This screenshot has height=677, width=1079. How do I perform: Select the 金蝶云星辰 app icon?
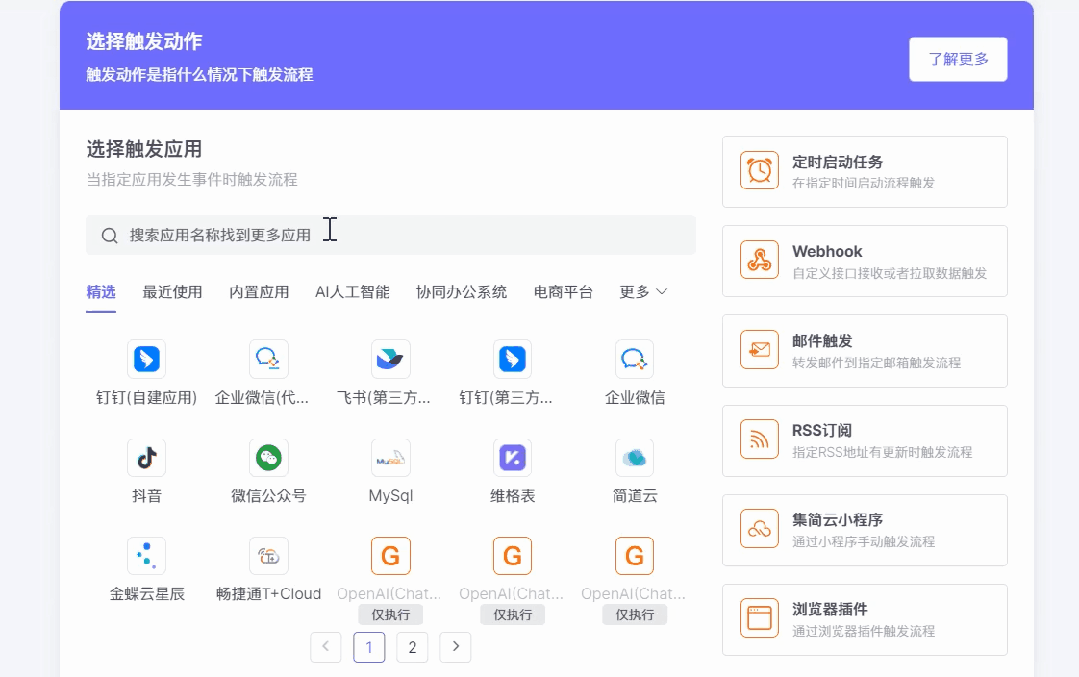(x=147, y=556)
